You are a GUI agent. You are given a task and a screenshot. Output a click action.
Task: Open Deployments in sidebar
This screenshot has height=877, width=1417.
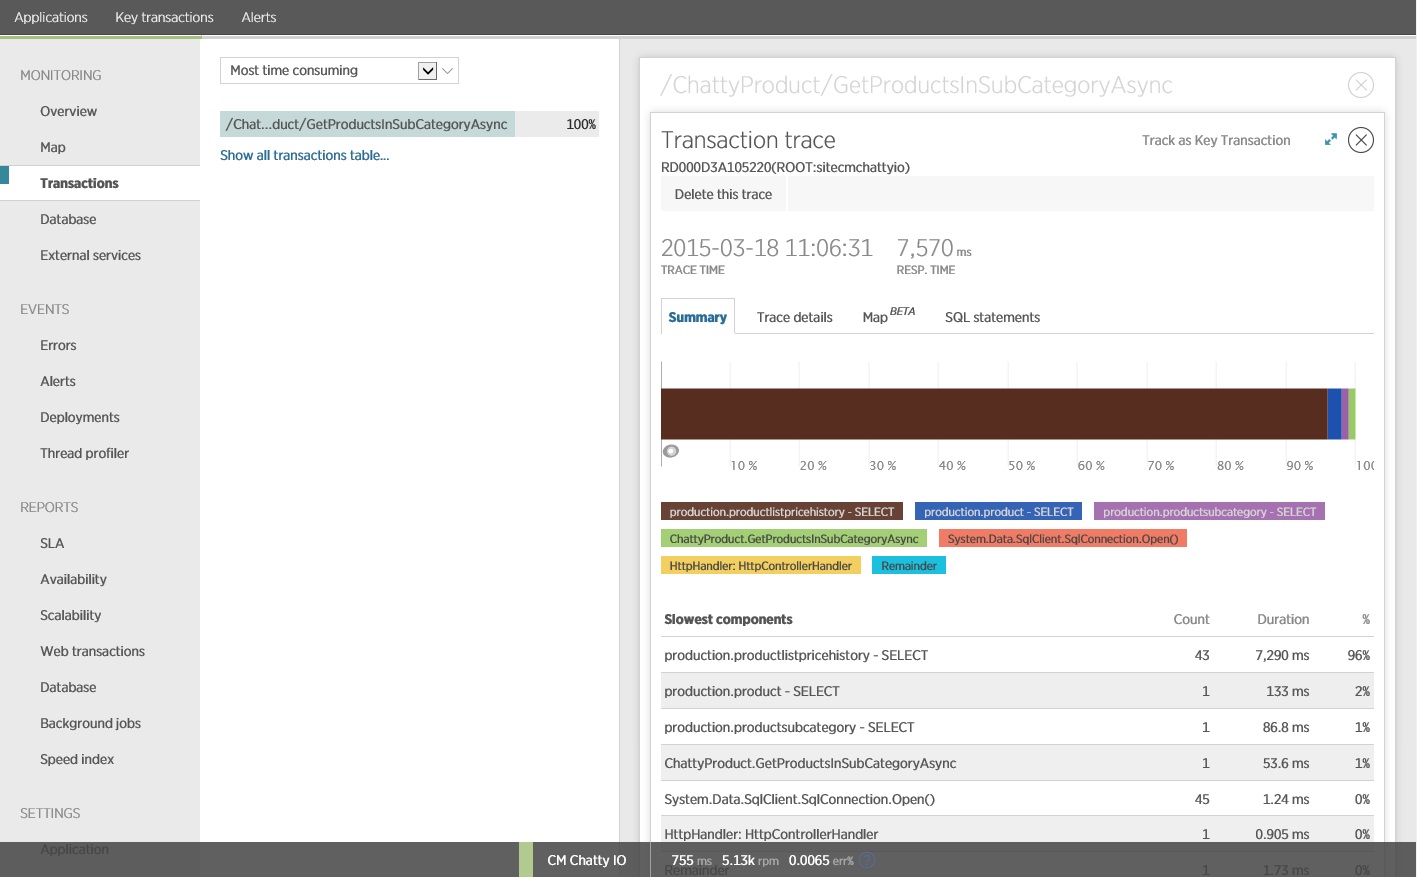pyautogui.click(x=80, y=417)
